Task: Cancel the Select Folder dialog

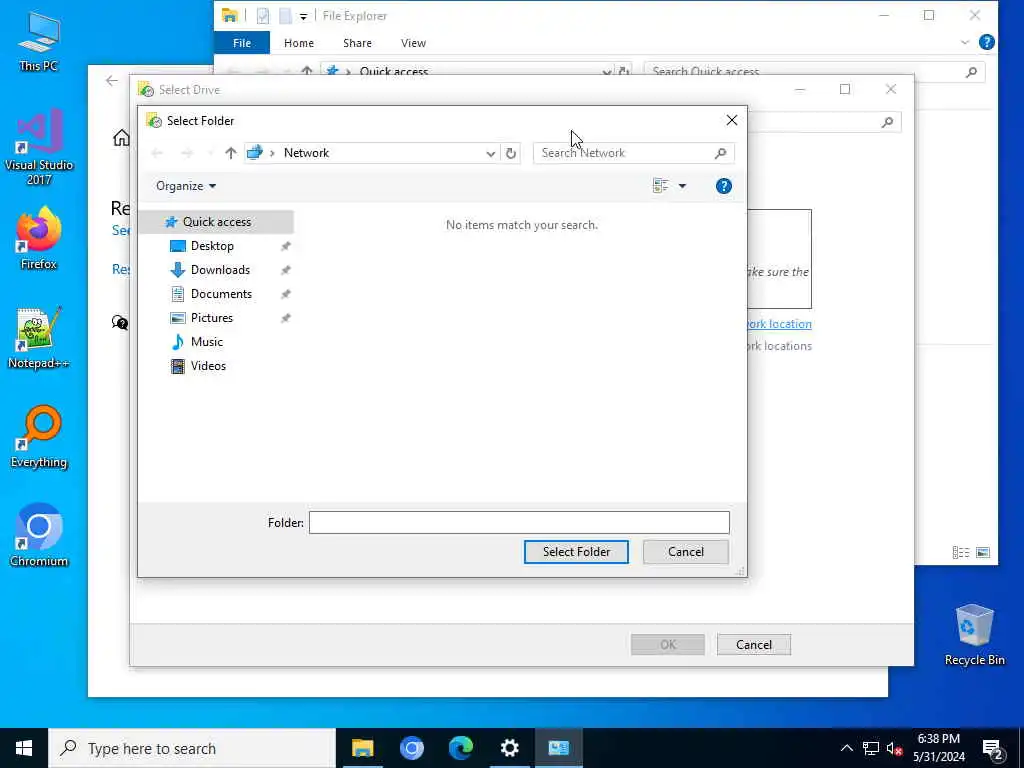Action: 686,552
